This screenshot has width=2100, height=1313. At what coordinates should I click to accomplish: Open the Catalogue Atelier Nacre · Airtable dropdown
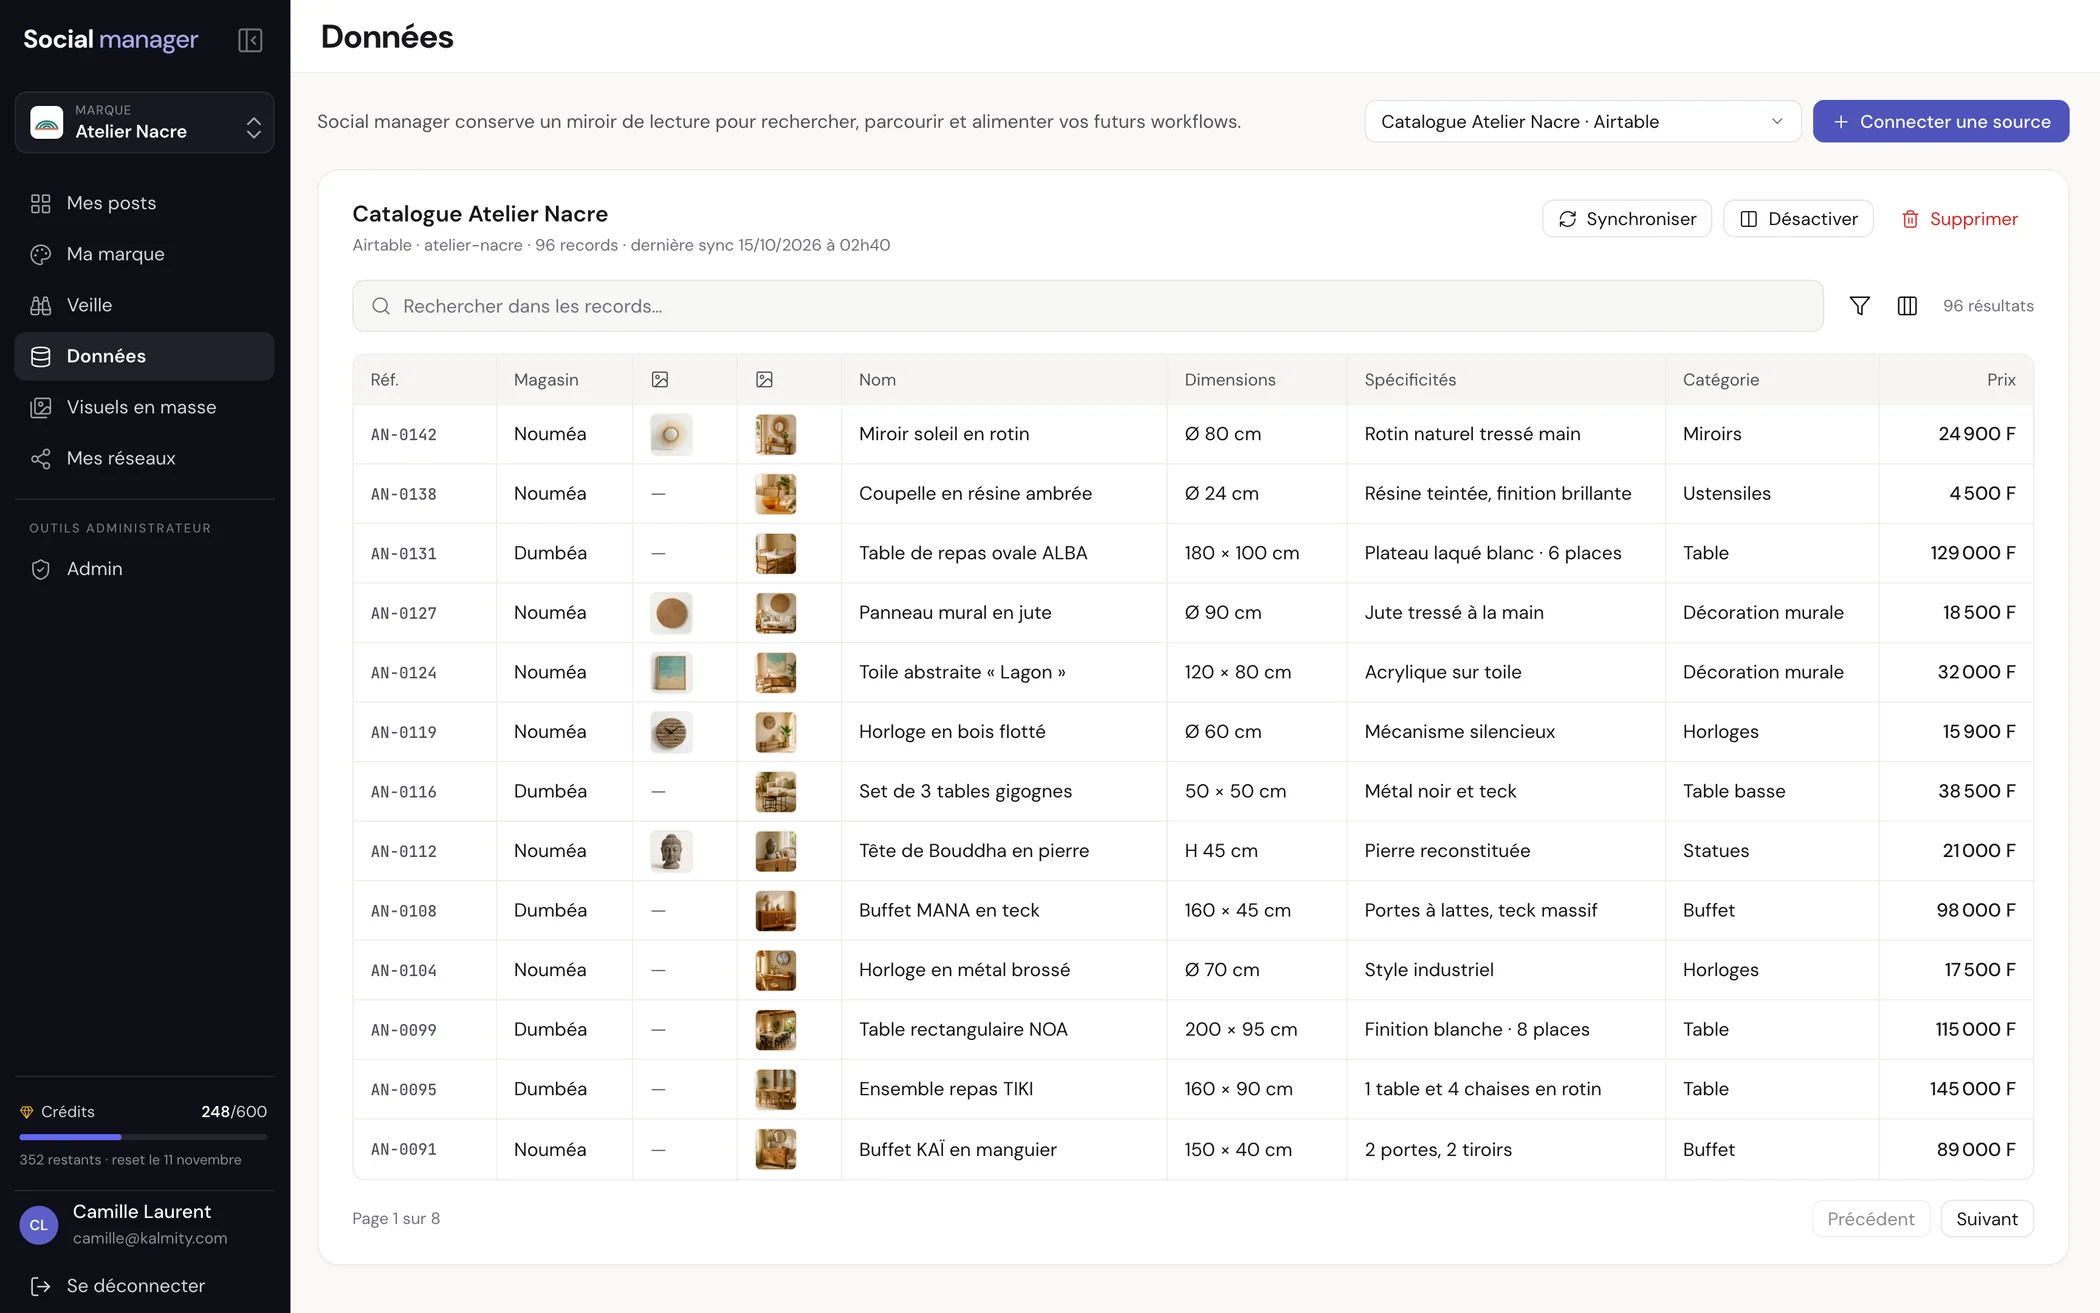pyautogui.click(x=1582, y=122)
